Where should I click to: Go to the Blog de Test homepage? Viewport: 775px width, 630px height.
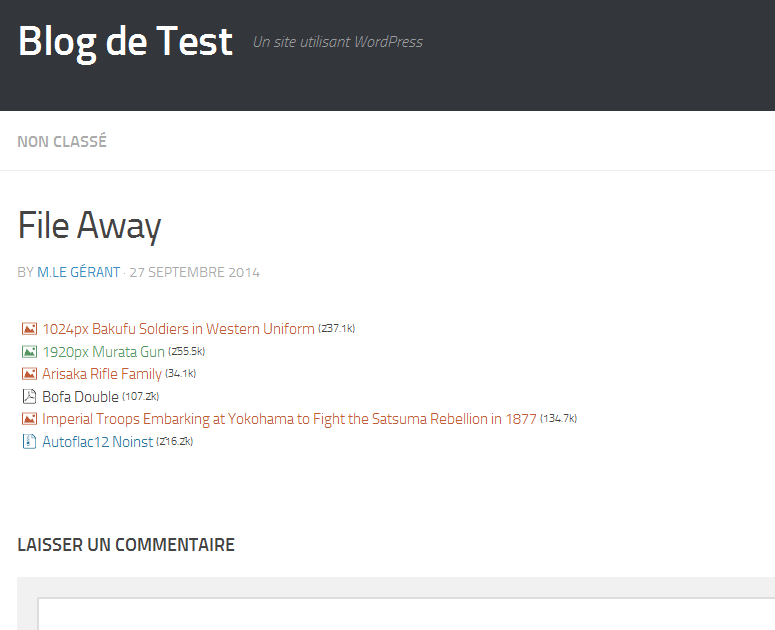126,42
